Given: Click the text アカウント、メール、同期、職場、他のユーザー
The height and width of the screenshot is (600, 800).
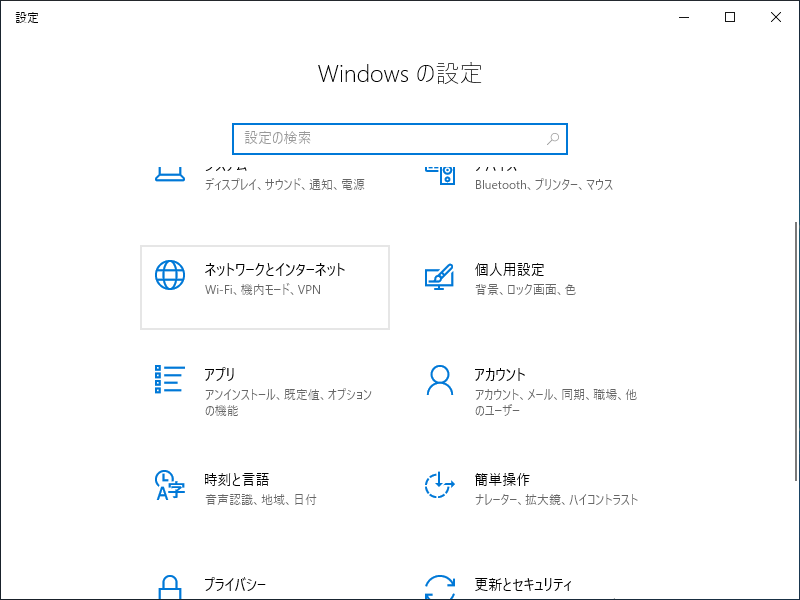Looking at the screenshot, I should tap(556, 403).
